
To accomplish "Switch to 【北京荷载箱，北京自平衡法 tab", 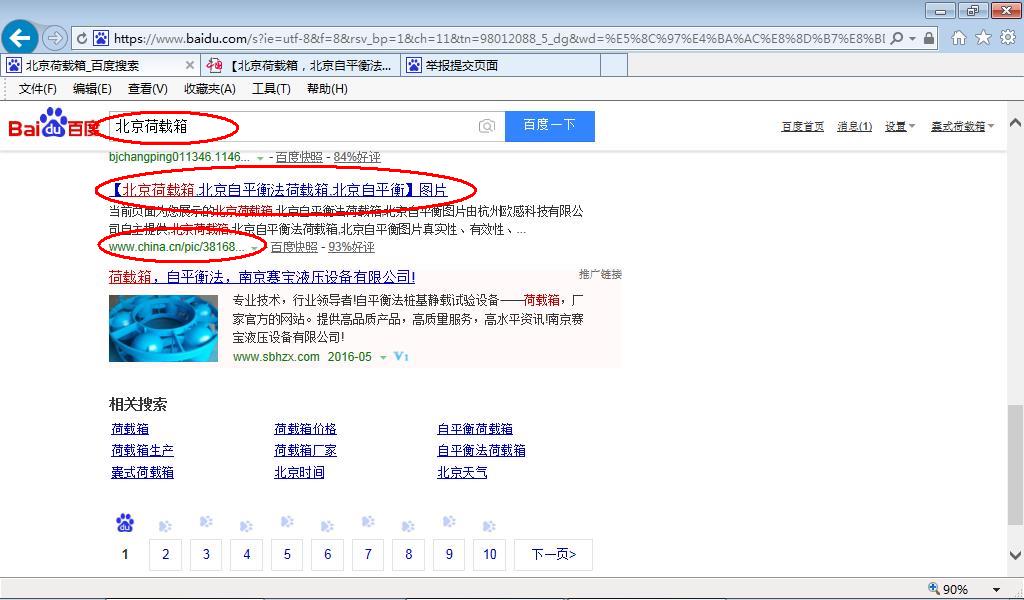I will coord(299,65).
